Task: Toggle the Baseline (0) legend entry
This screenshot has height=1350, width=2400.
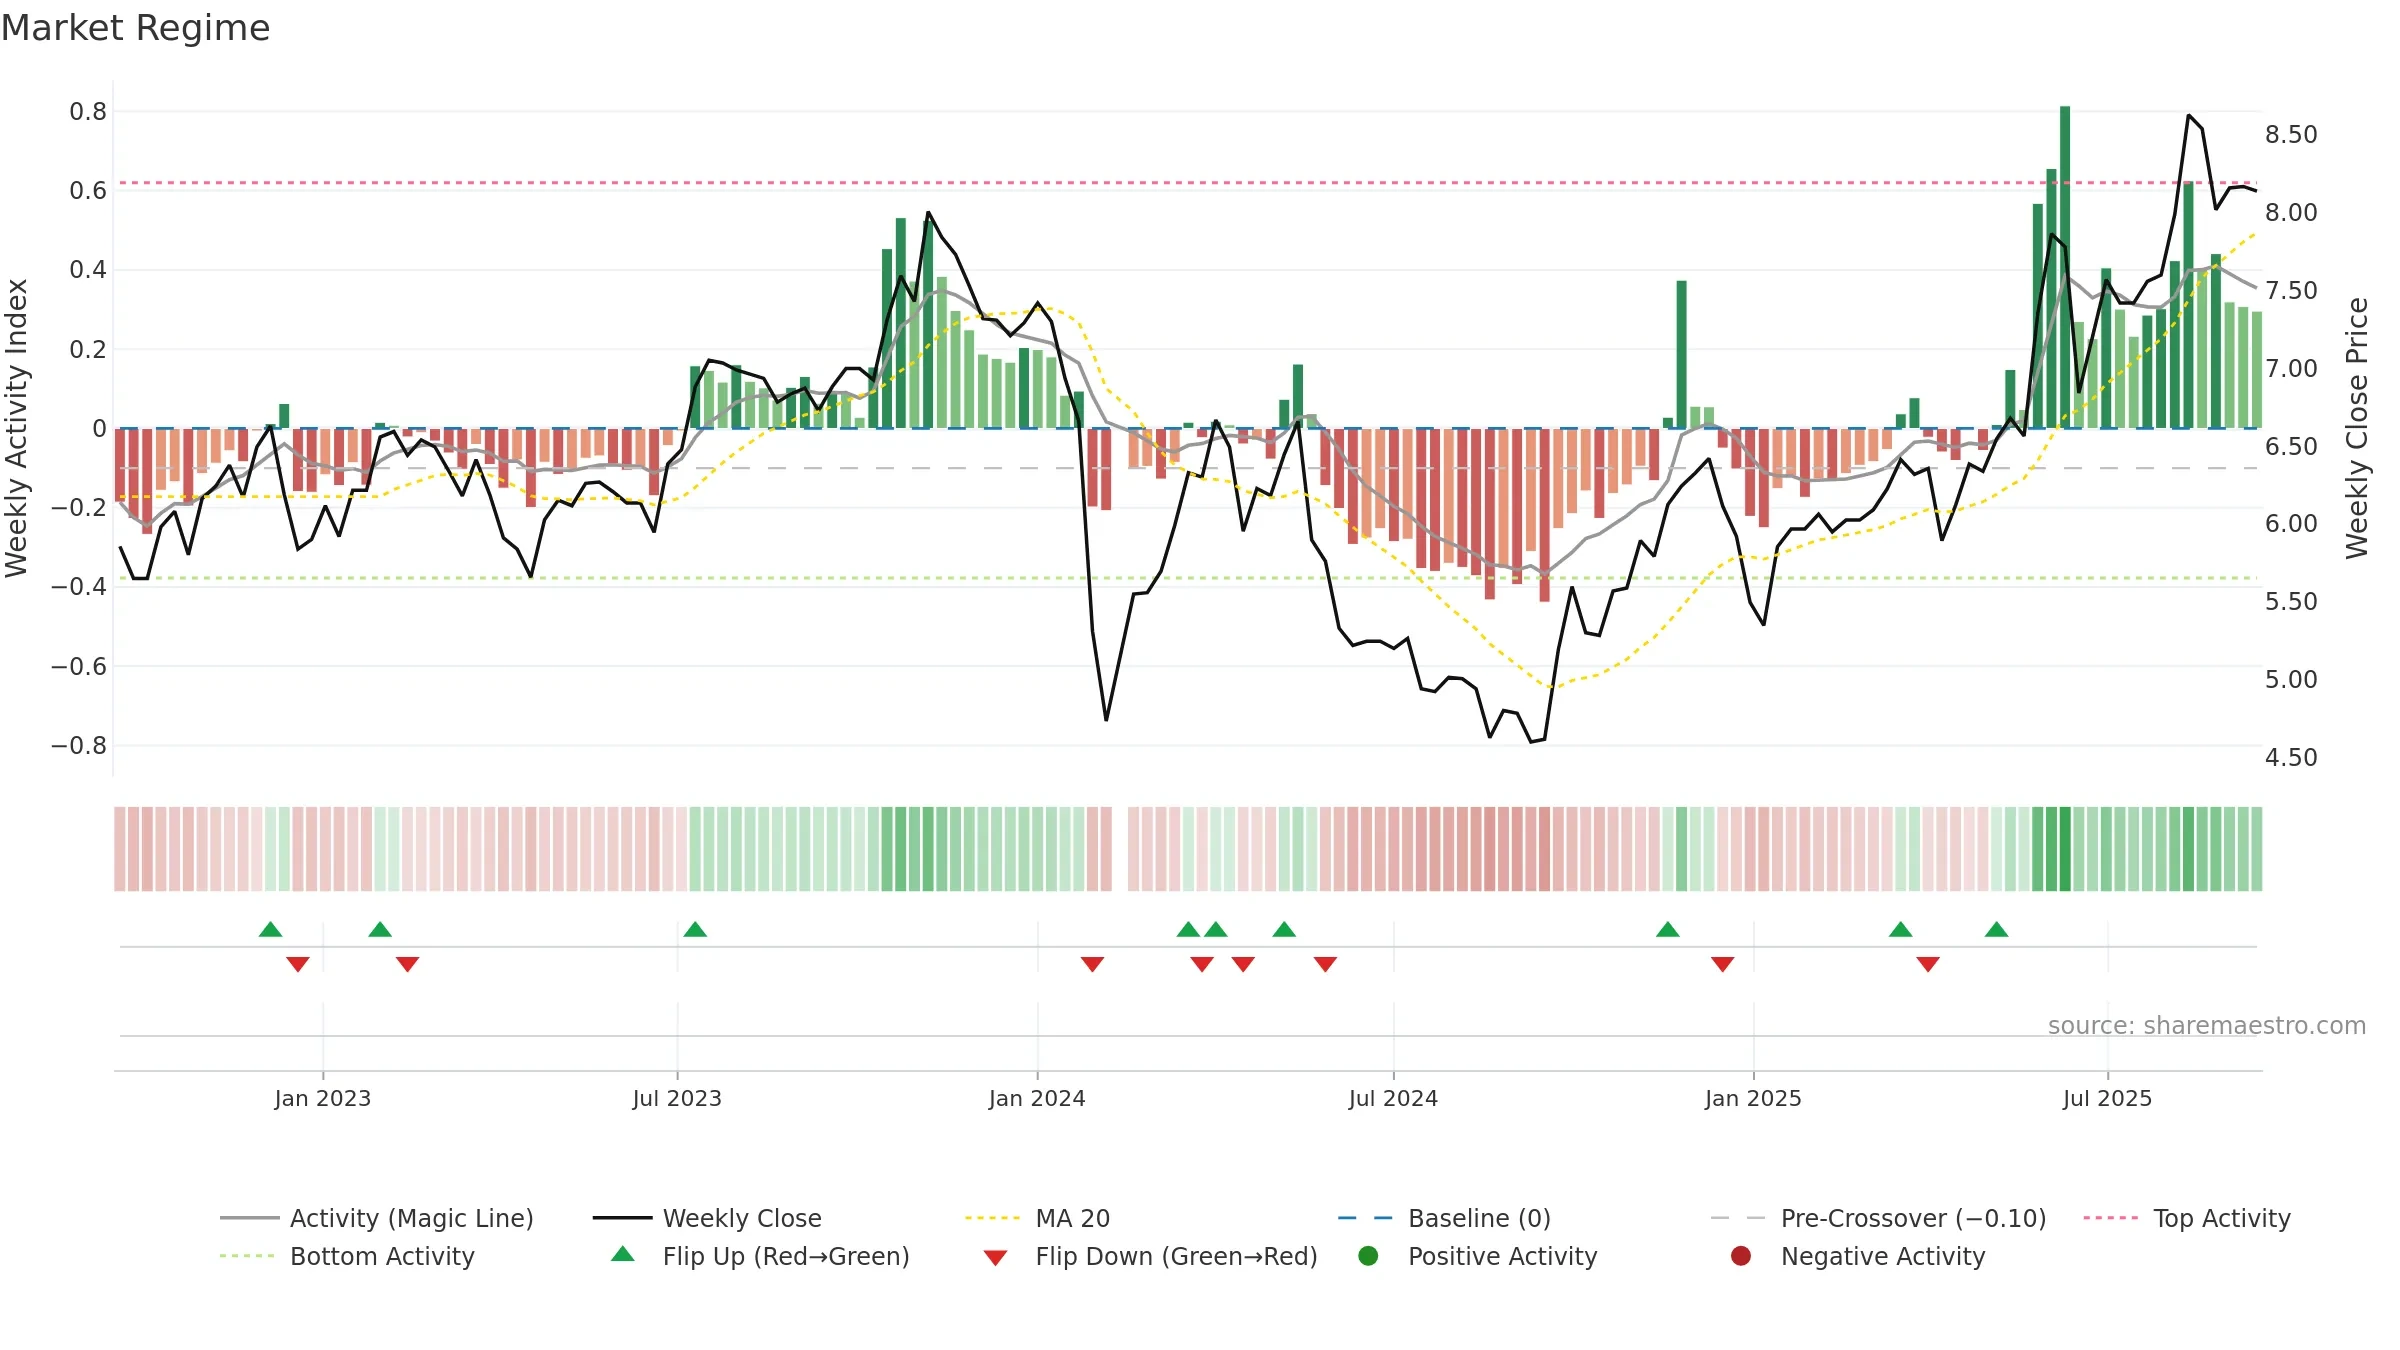Action: click(x=1444, y=1218)
